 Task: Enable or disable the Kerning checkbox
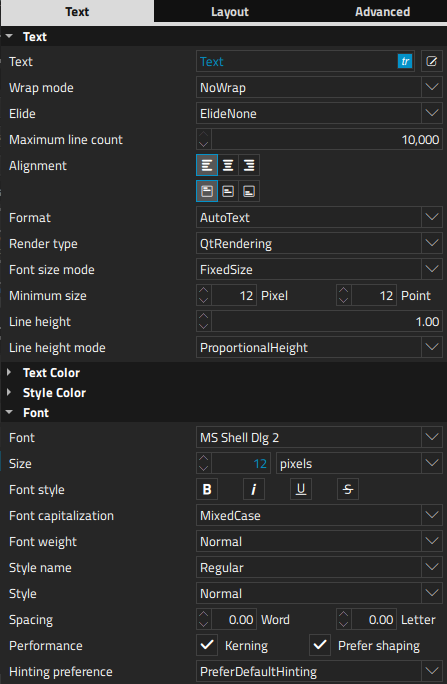[x=207, y=646]
